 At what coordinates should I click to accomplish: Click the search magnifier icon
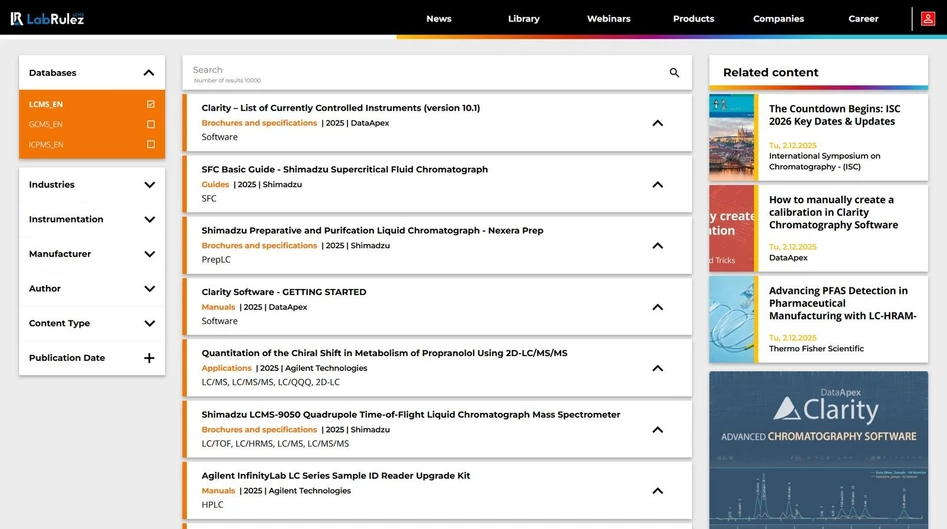pyautogui.click(x=674, y=73)
